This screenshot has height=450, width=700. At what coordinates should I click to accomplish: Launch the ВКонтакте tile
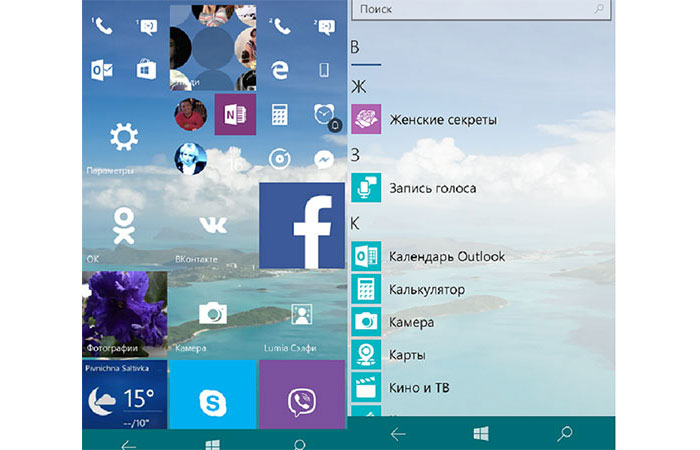point(213,225)
